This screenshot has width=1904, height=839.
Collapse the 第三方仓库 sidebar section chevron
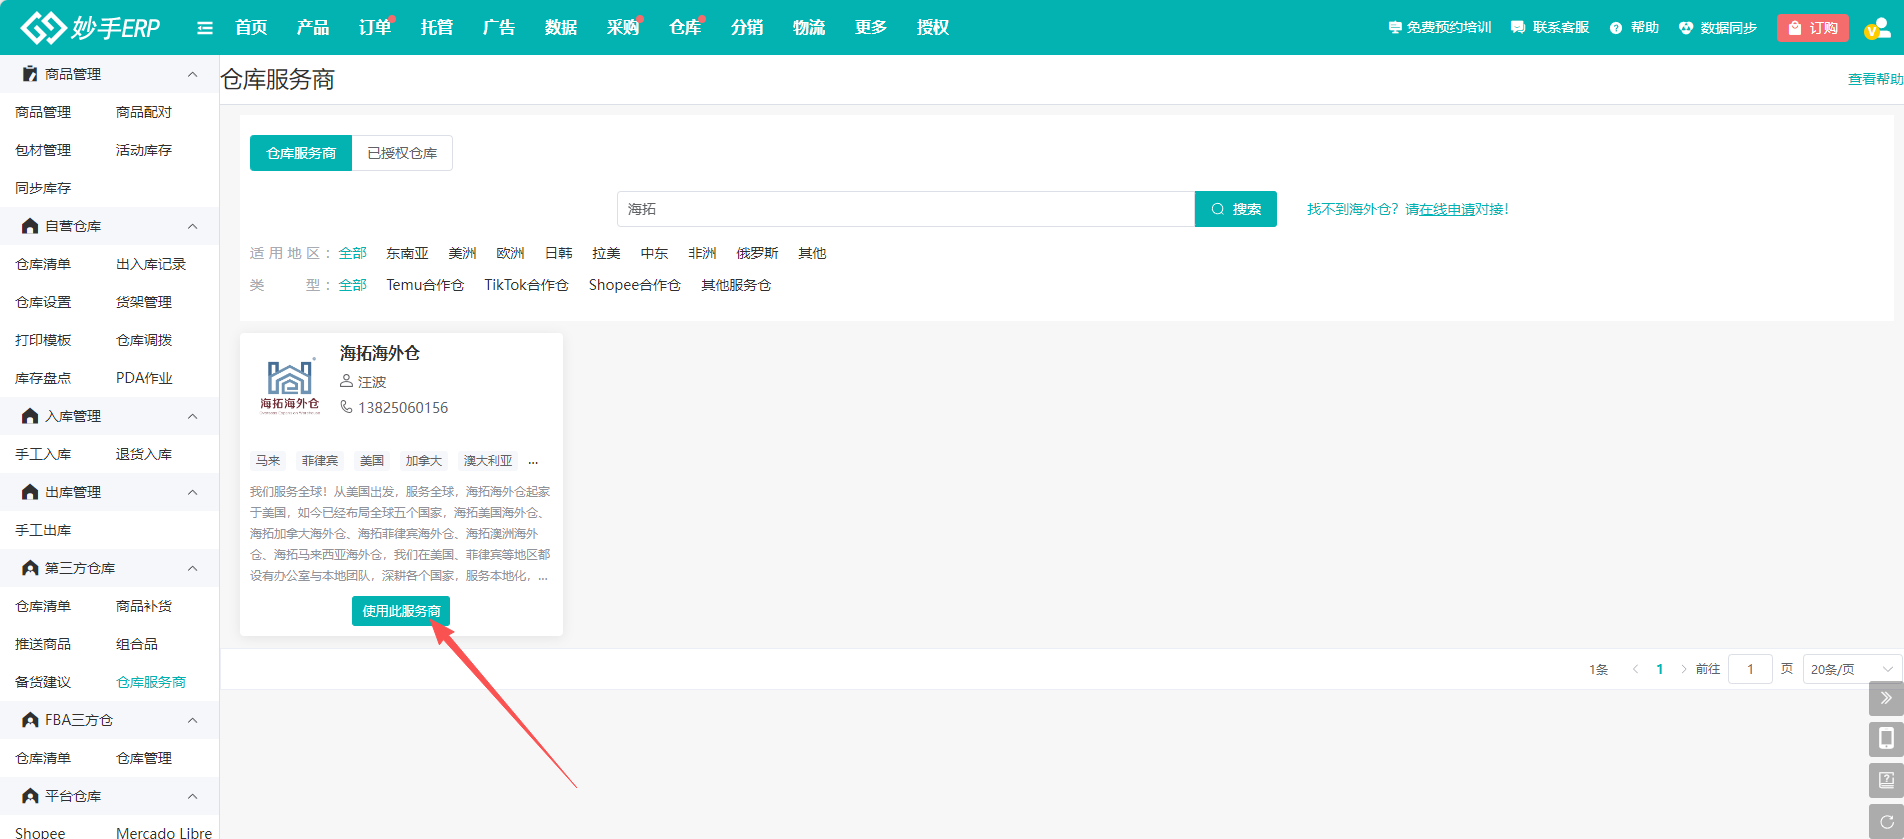(192, 568)
